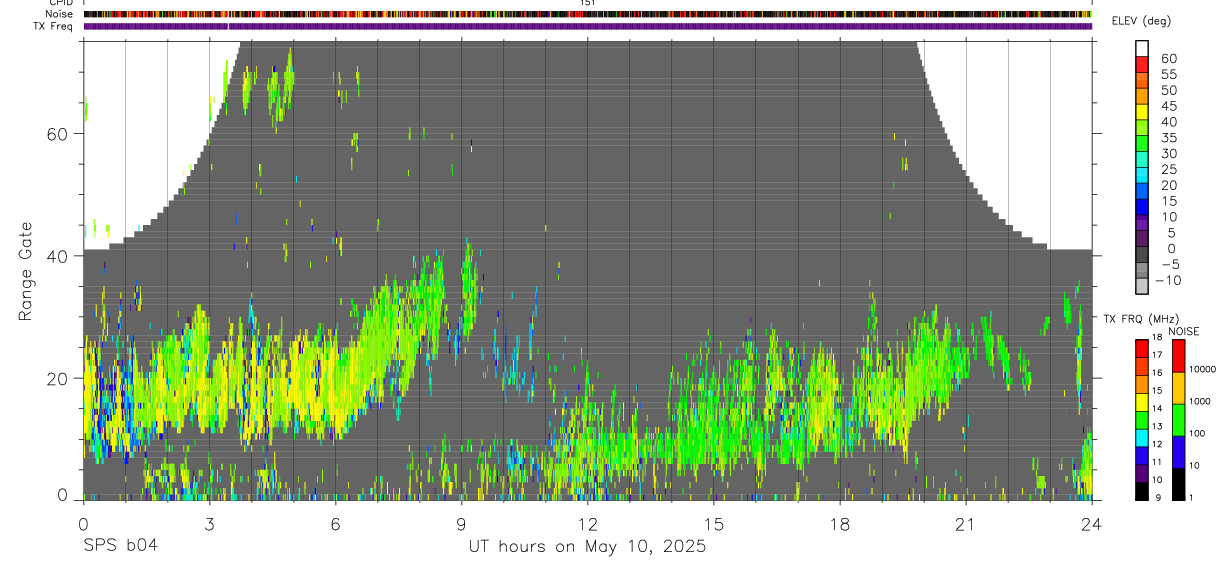Select the black 9 MHz TX frequency swatch

pos(1142,491)
